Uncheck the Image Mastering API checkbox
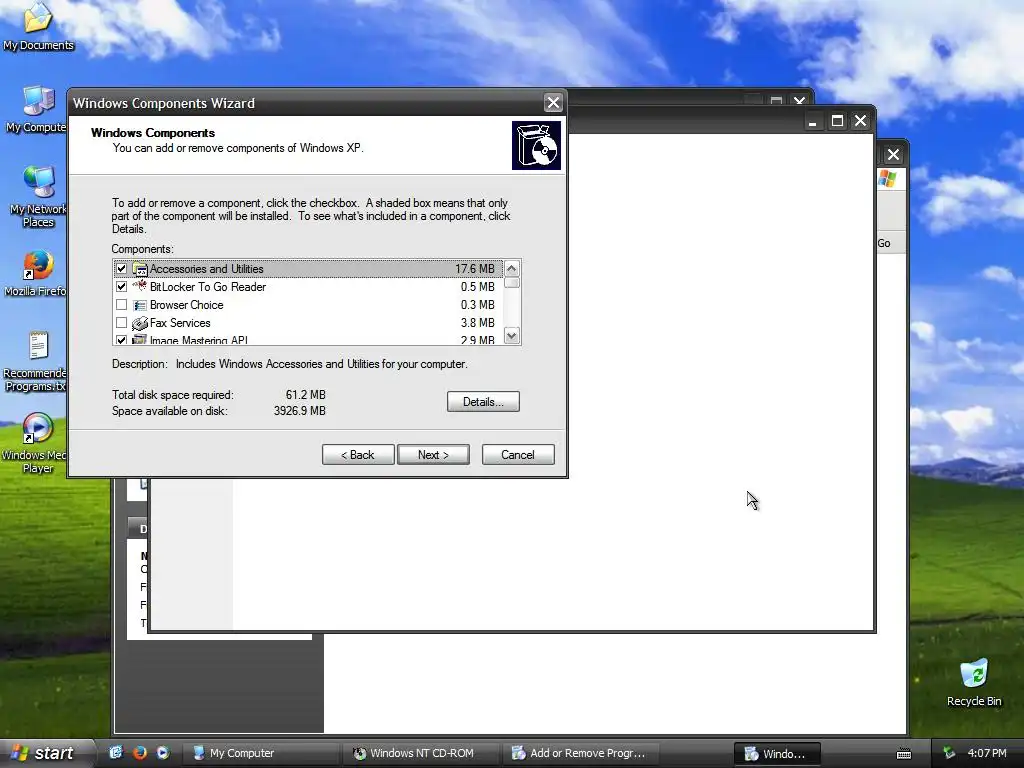Image resolution: width=1024 pixels, height=768 pixels. click(x=121, y=340)
